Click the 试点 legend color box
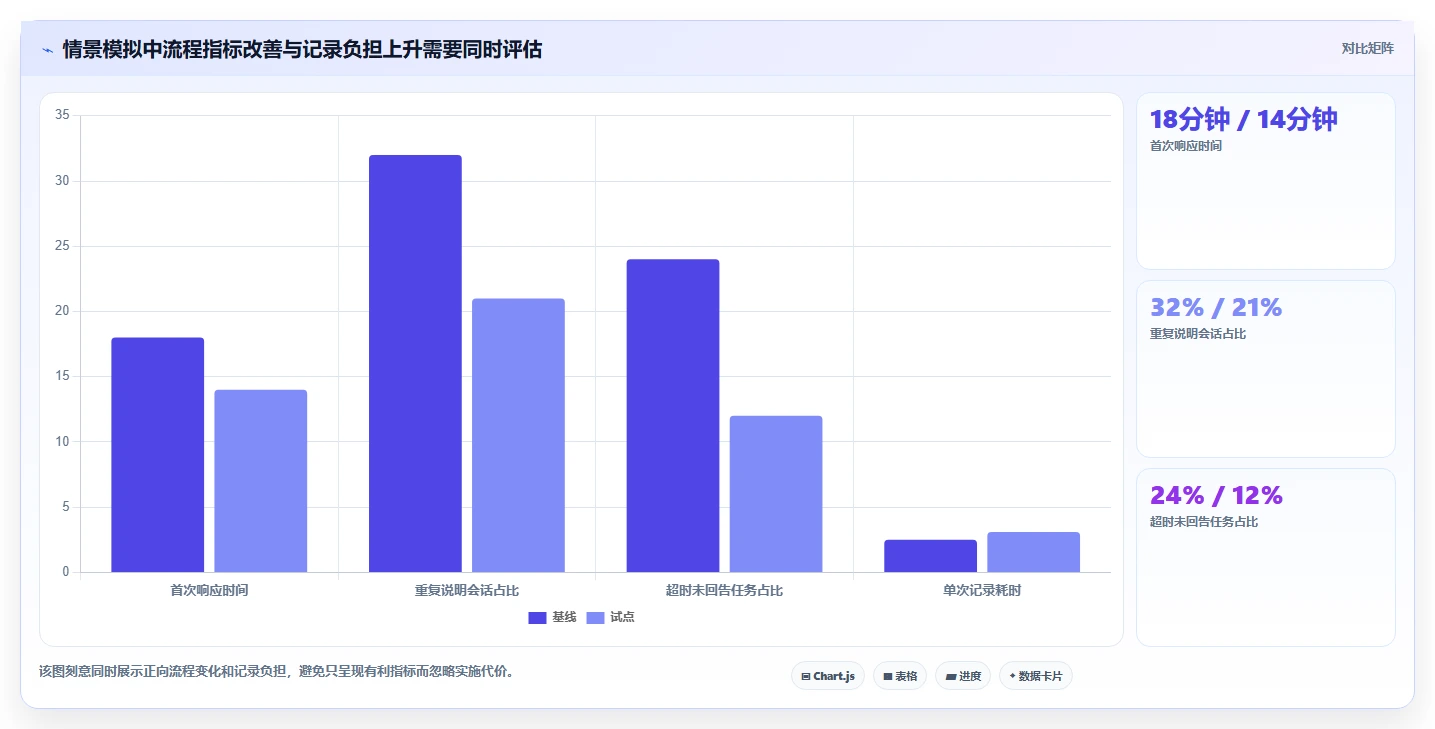 click(595, 618)
